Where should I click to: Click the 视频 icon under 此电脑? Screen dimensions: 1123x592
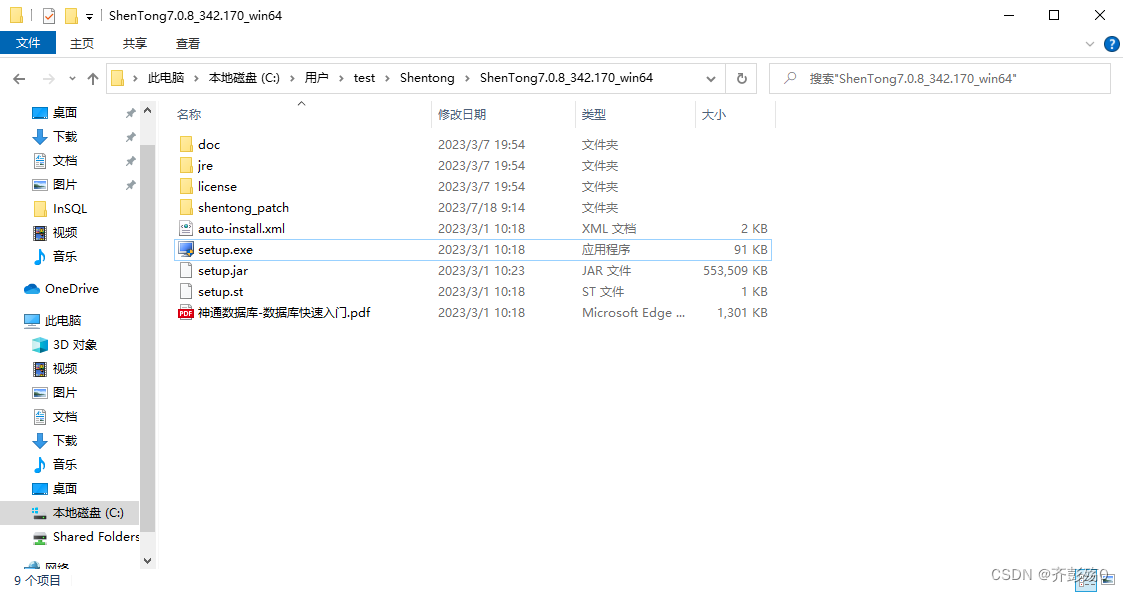[40, 368]
